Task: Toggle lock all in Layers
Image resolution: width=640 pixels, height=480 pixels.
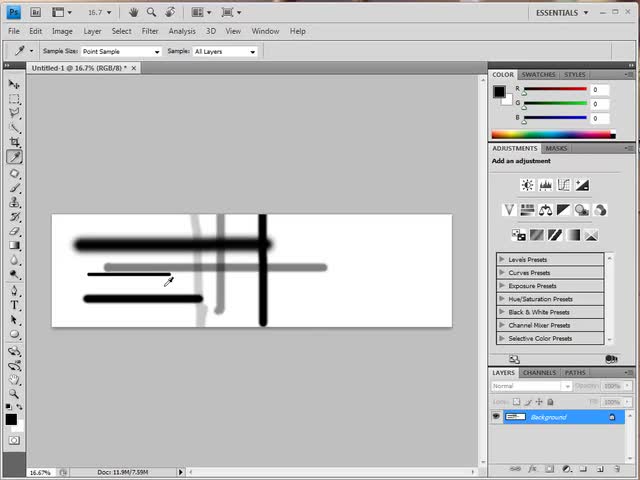Action: (550, 402)
